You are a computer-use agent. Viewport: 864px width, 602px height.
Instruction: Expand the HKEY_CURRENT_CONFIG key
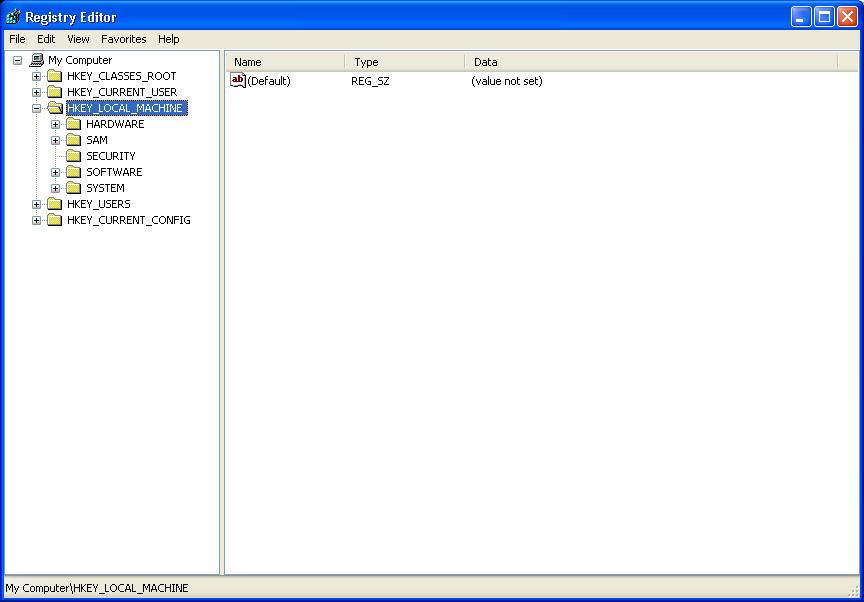[36, 220]
